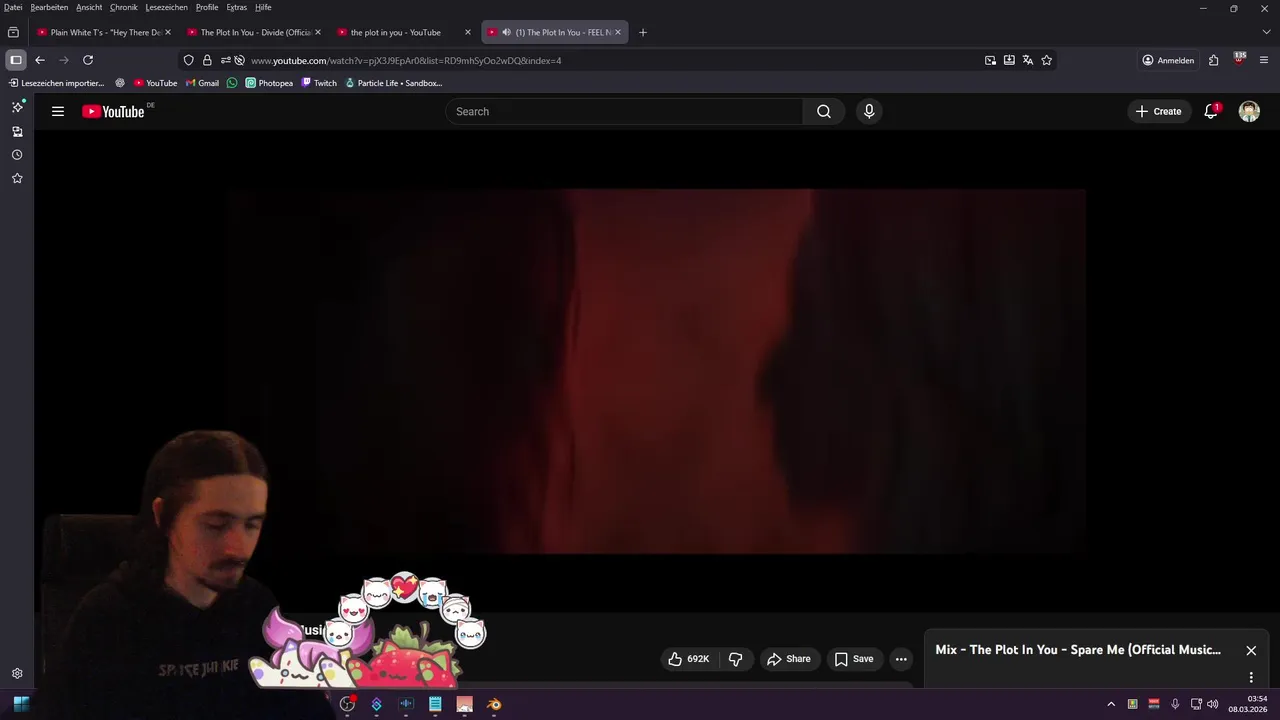Image resolution: width=1280 pixels, height=720 pixels.
Task: Open the Twitch bookmark
Action: (x=319, y=83)
